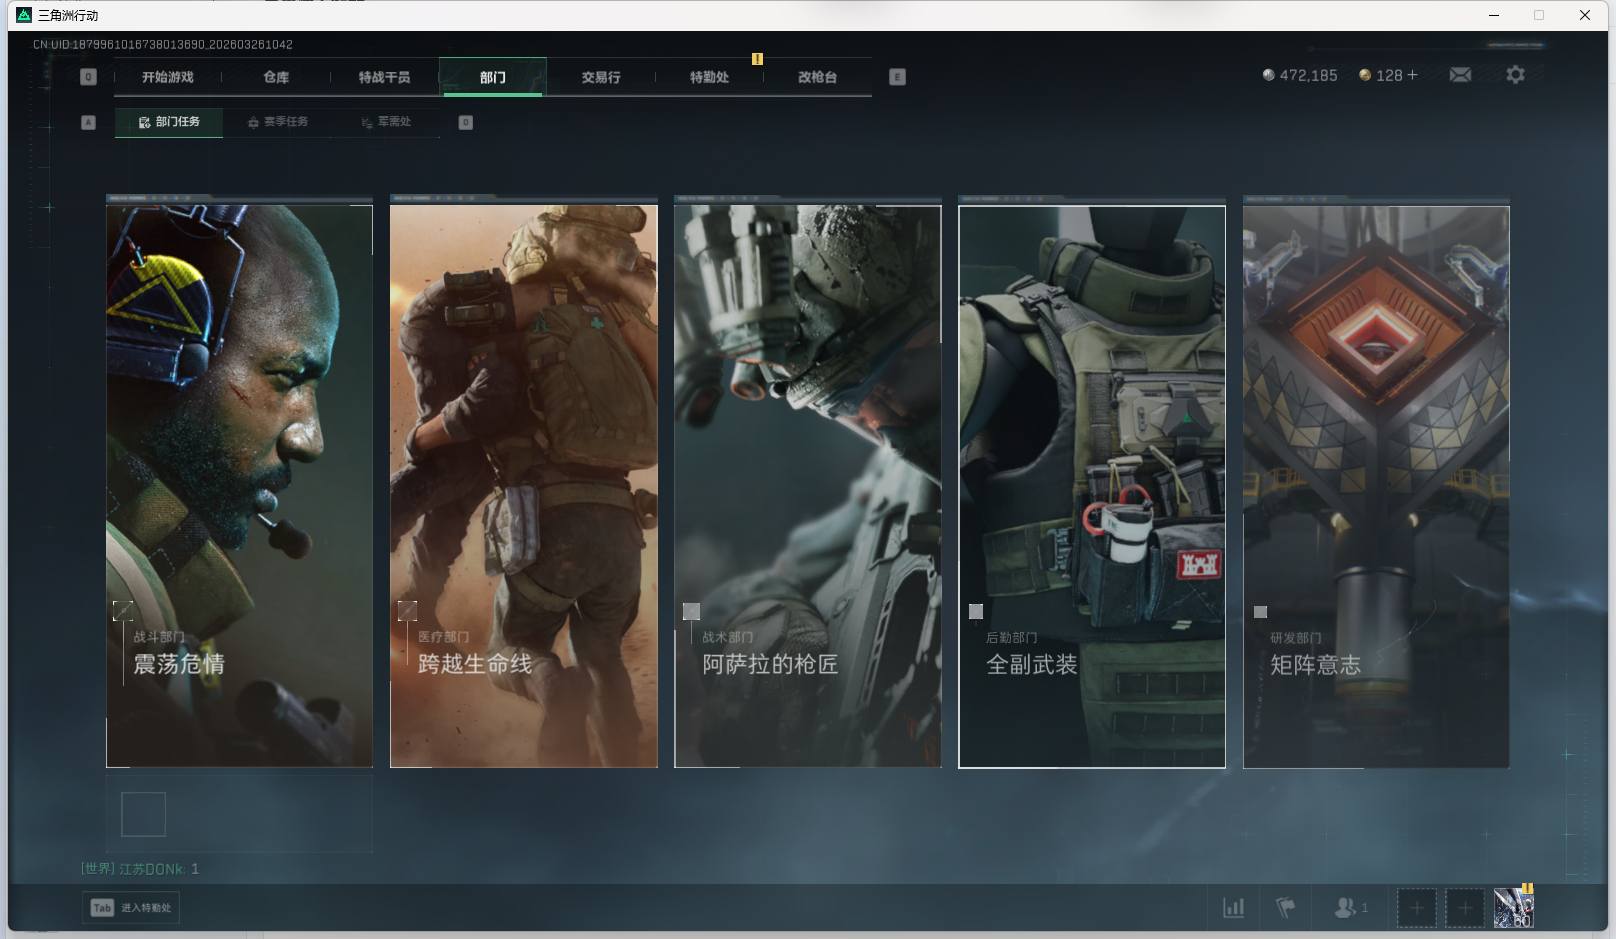Click the plus beside 128 currency
Viewport: 1616px width, 939px height.
pyautogui.click(x=1412, y=75)
